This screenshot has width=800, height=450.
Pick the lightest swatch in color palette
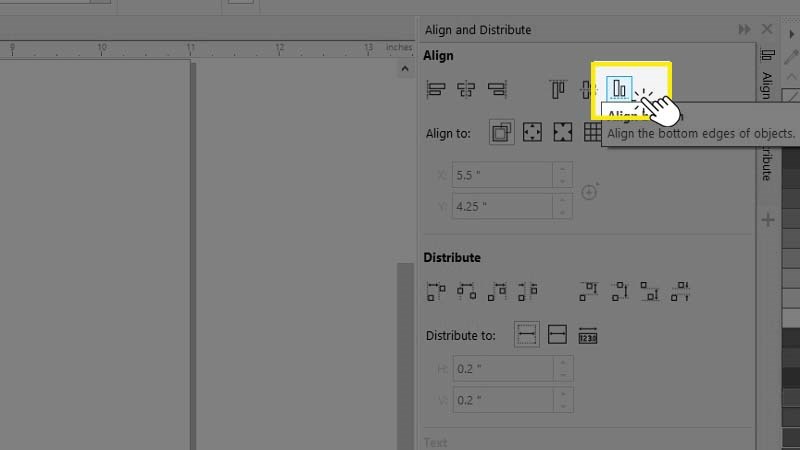(791, 318)
